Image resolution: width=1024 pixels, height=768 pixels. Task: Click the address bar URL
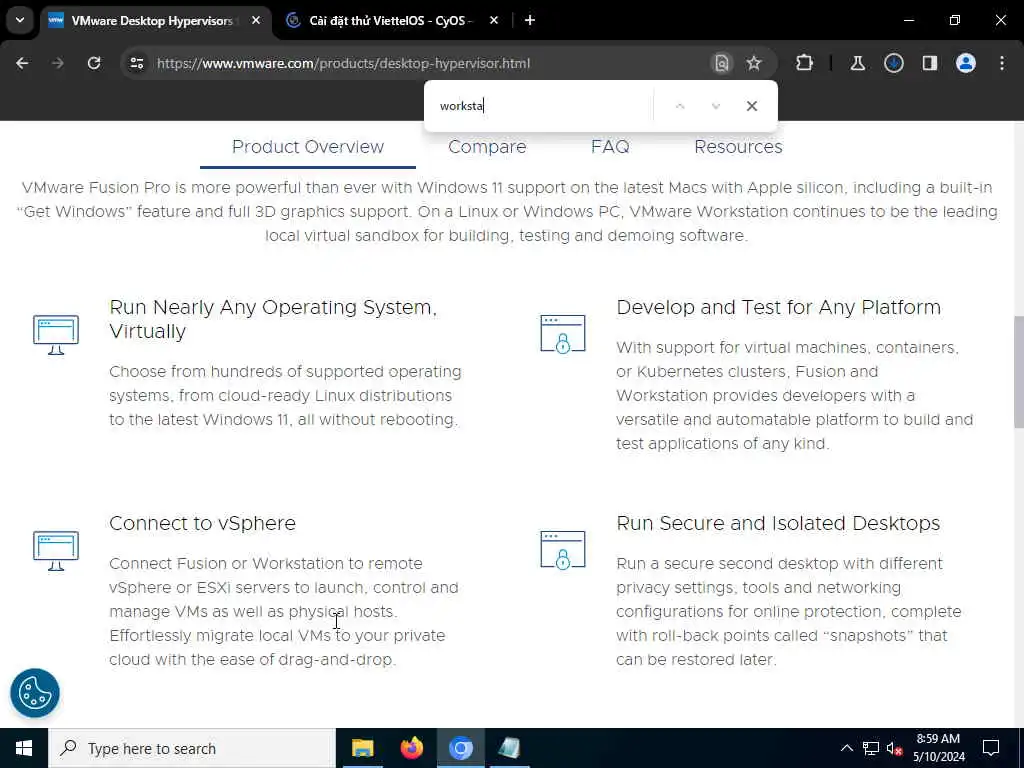(344, 63)
